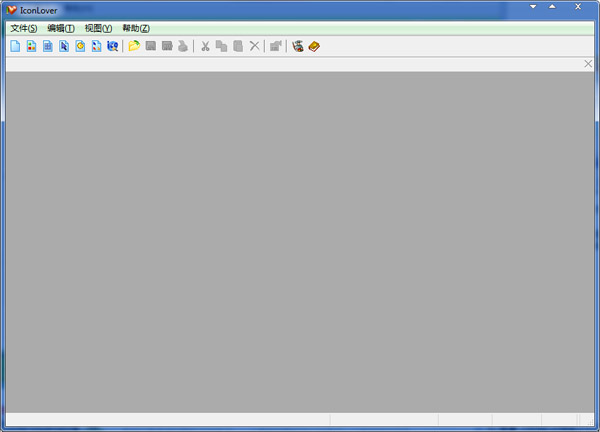
Task: Click the IconLover logo in the title bar
Action: (x=11, y=10)
